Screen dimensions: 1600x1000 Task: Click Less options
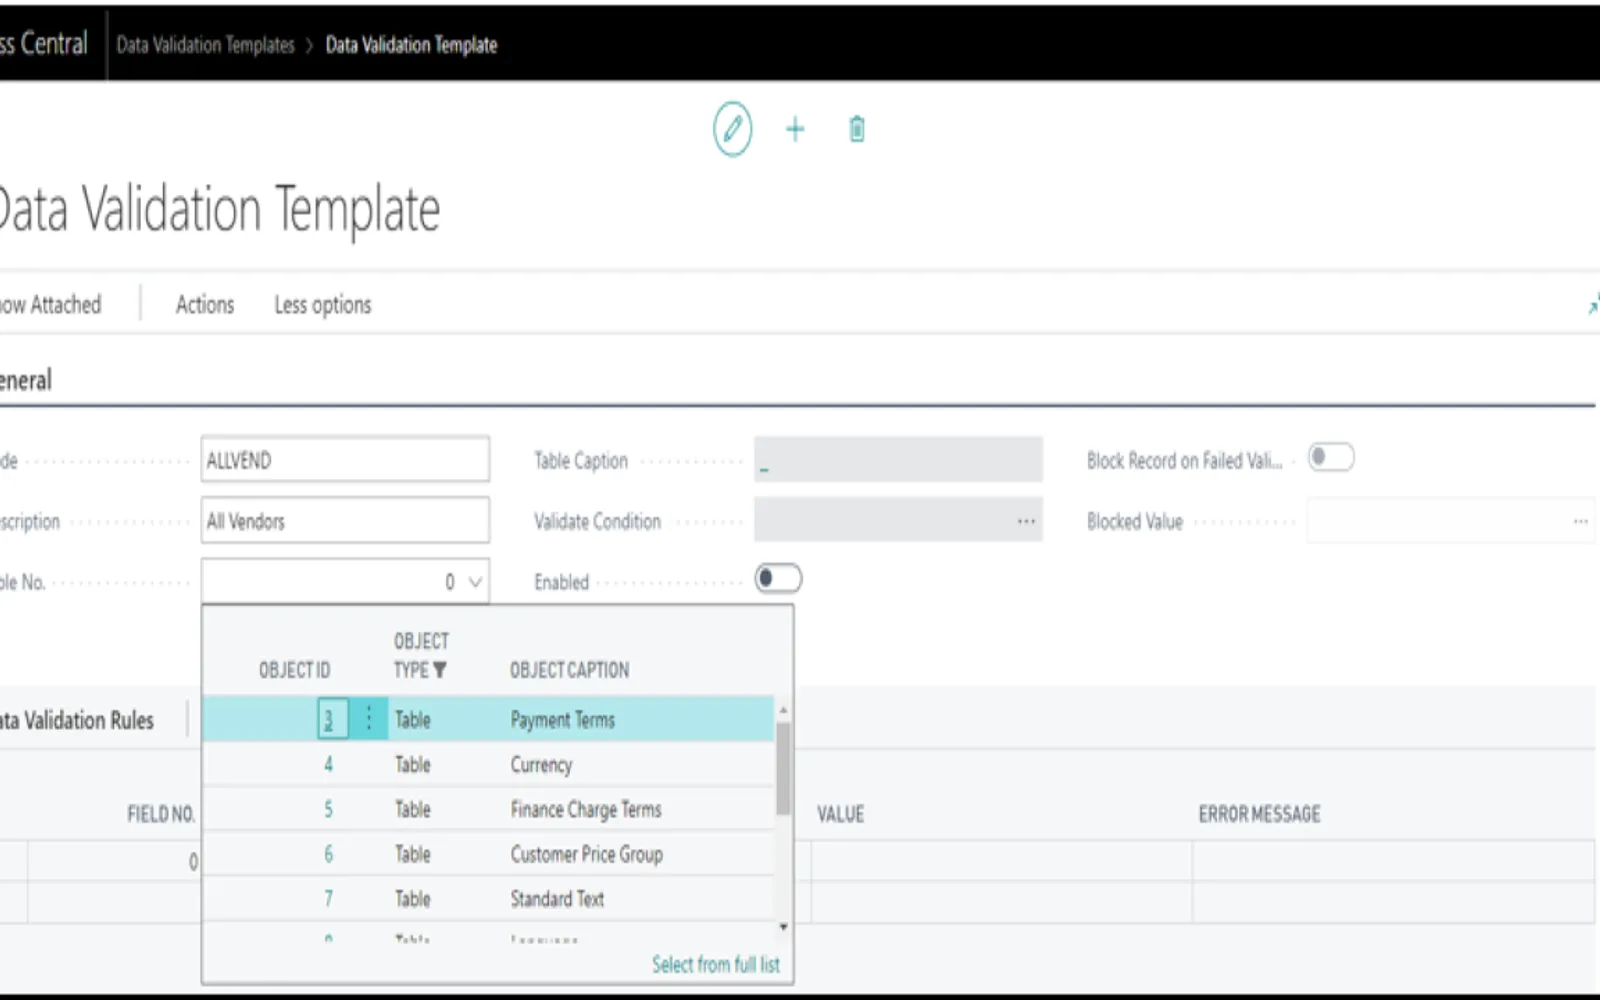(x=323, y=305)
